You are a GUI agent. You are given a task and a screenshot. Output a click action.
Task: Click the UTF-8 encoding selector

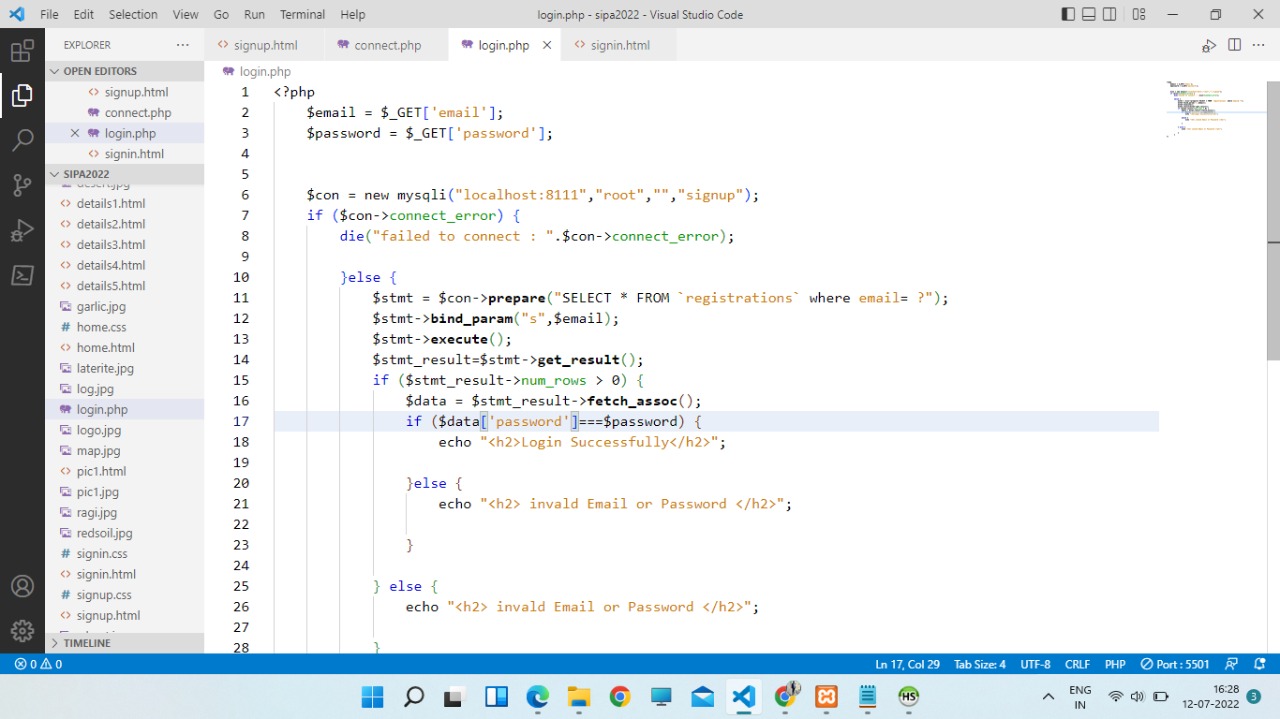point(1035,664)
